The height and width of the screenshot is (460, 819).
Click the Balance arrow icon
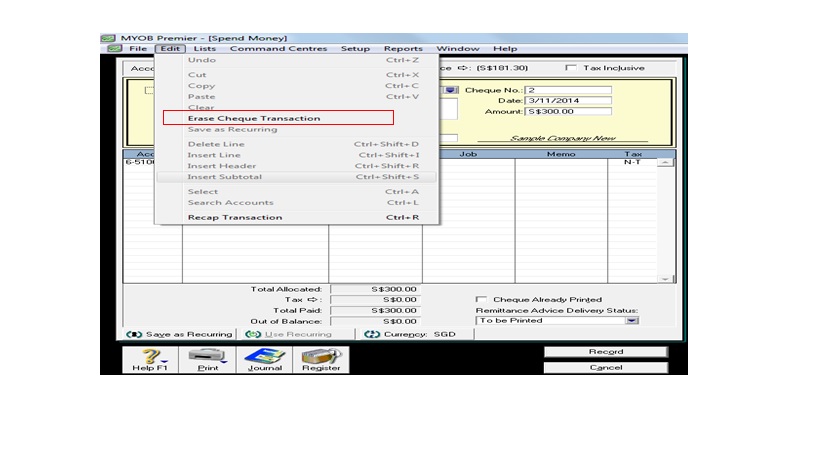[x=463, y=68]
